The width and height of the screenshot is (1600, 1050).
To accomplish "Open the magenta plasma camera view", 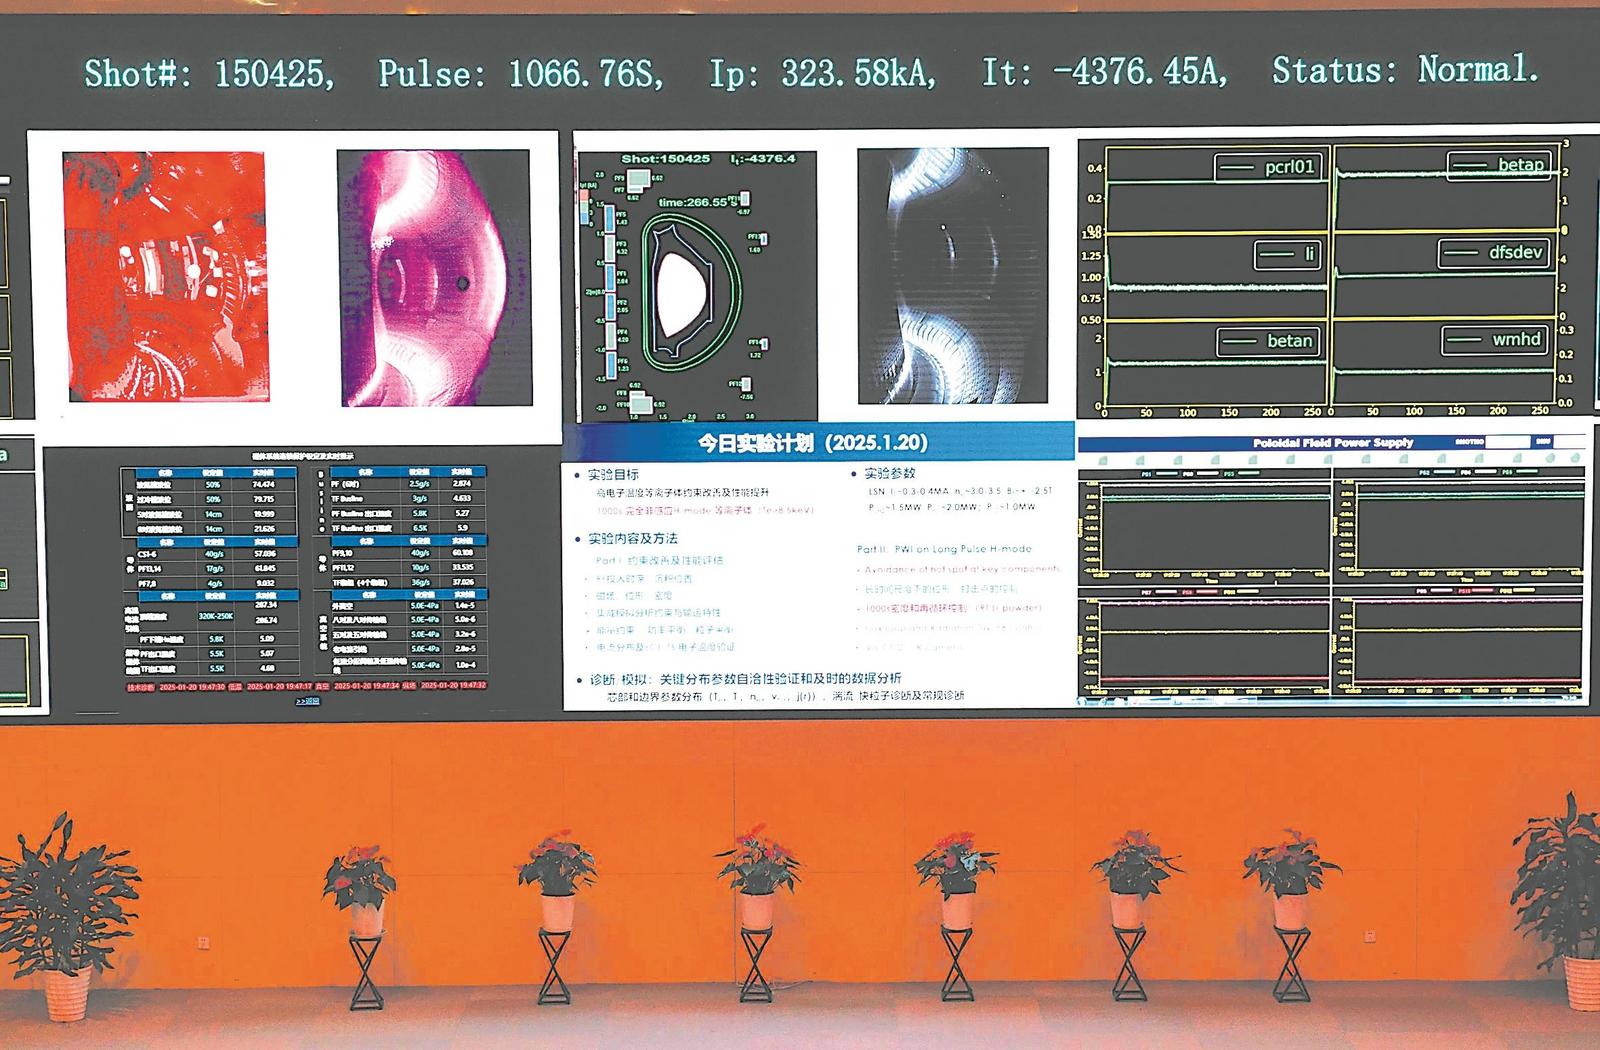I will click(435, 277).
